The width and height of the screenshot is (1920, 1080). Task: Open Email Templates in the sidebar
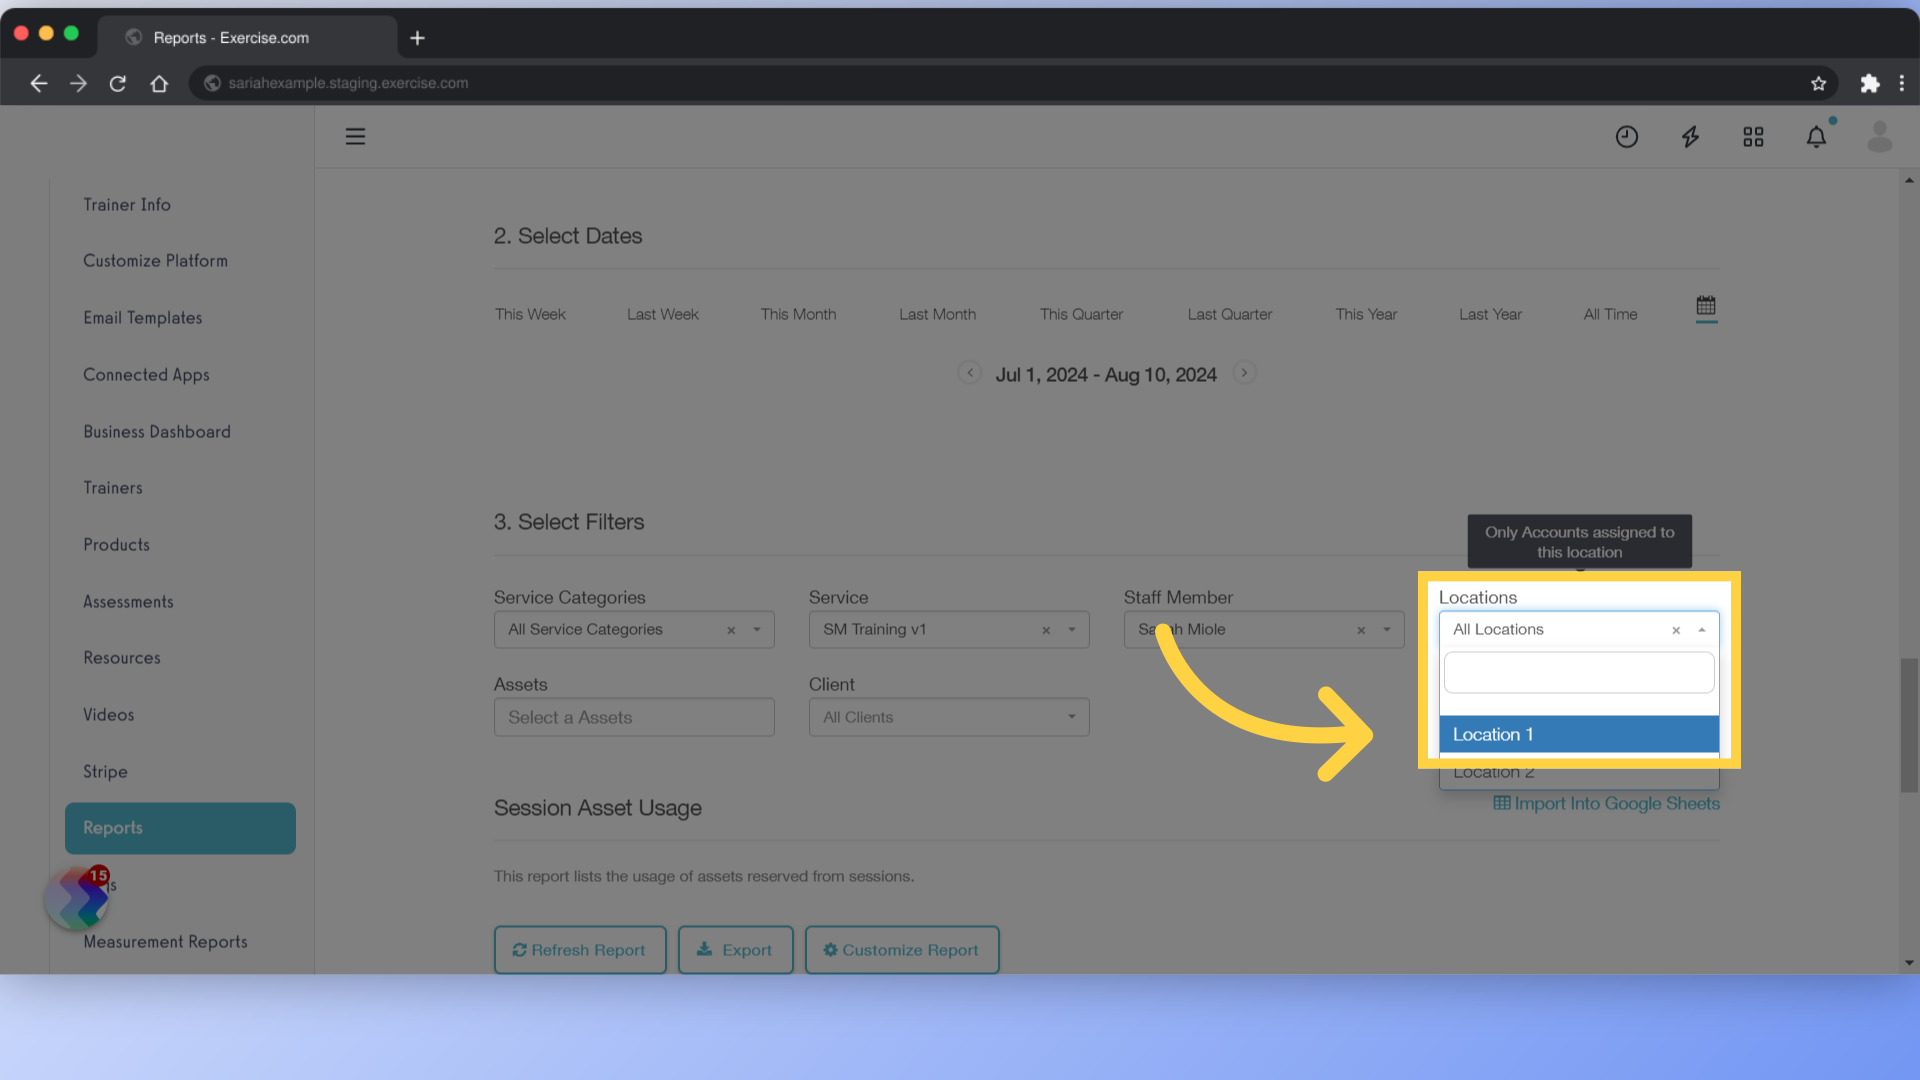pyautogui.click(x=143, y=318)
